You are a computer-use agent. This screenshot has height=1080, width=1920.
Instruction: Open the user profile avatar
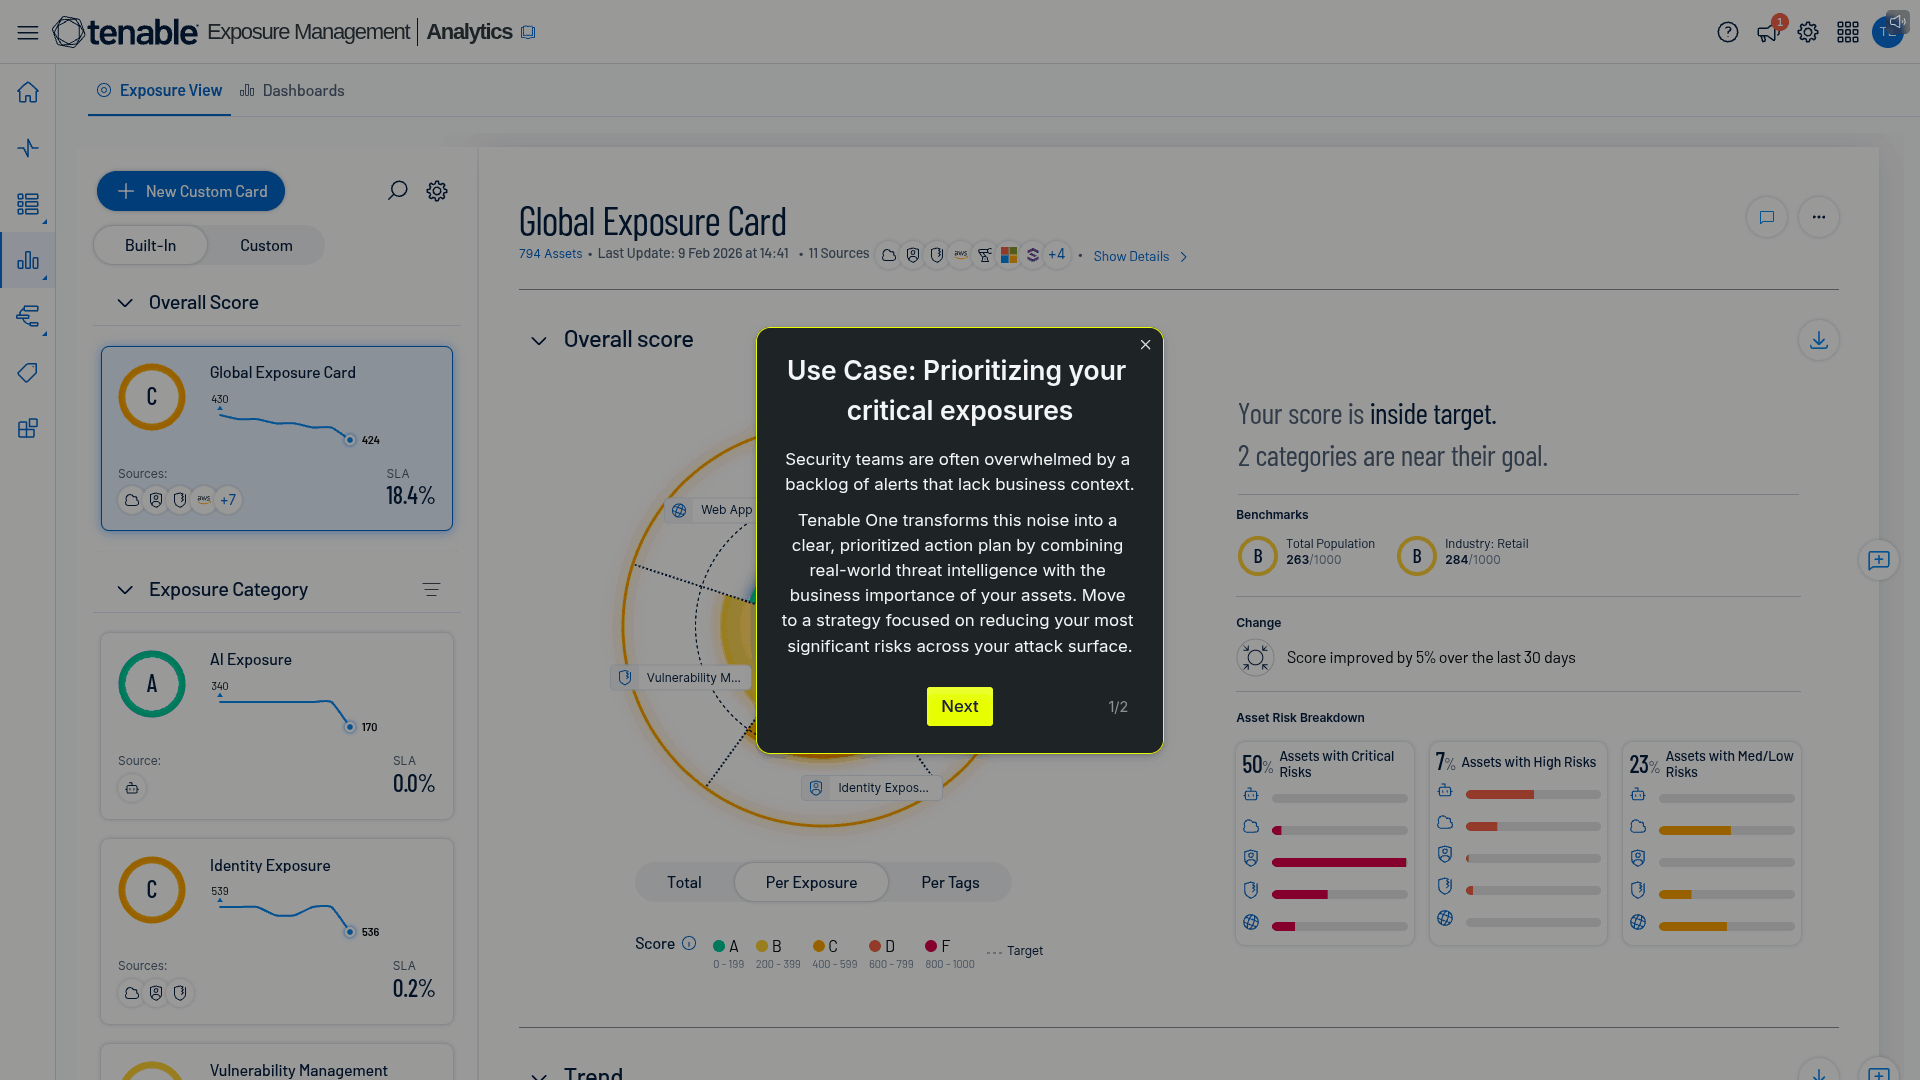click(1888, 32)
